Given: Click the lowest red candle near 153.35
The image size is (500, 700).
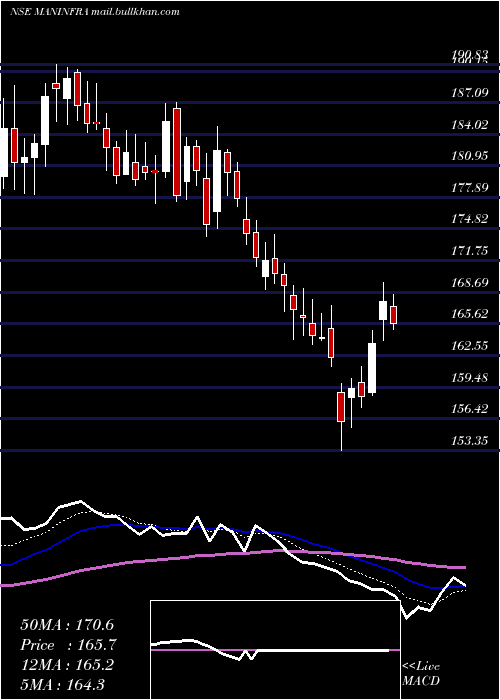Looking at the screenshot, I should click(x=341, y=407).
